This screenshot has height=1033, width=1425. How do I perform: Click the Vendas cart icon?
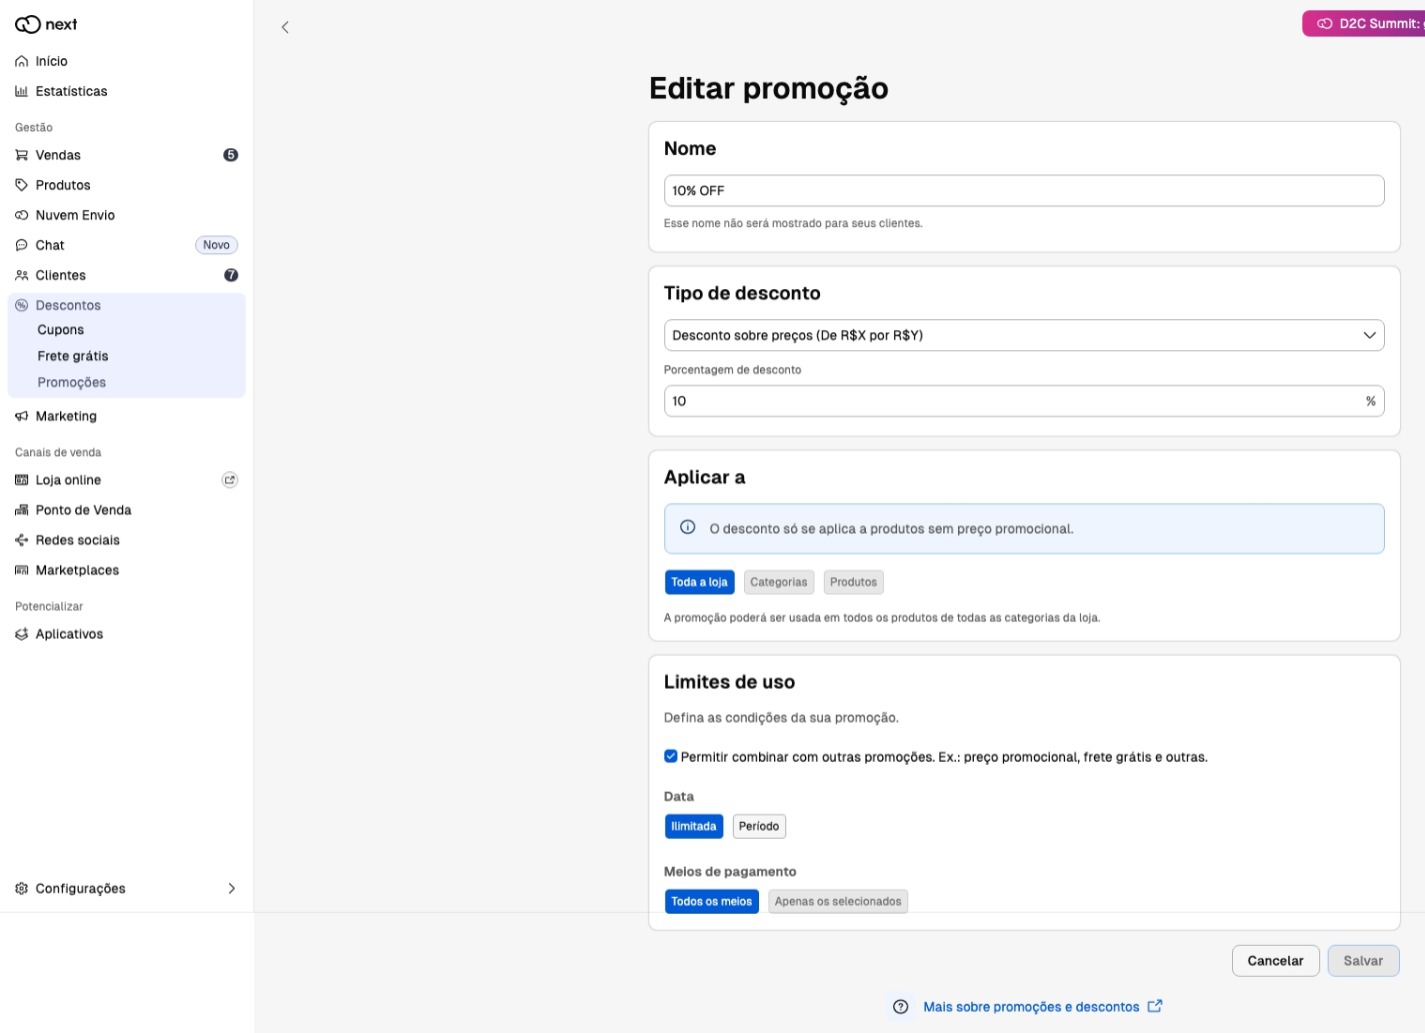22,156
